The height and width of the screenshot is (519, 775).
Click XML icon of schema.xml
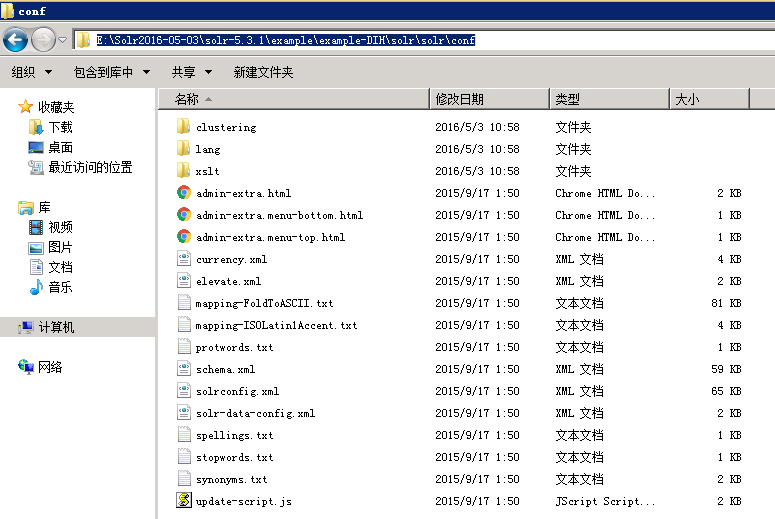[184, 369]
